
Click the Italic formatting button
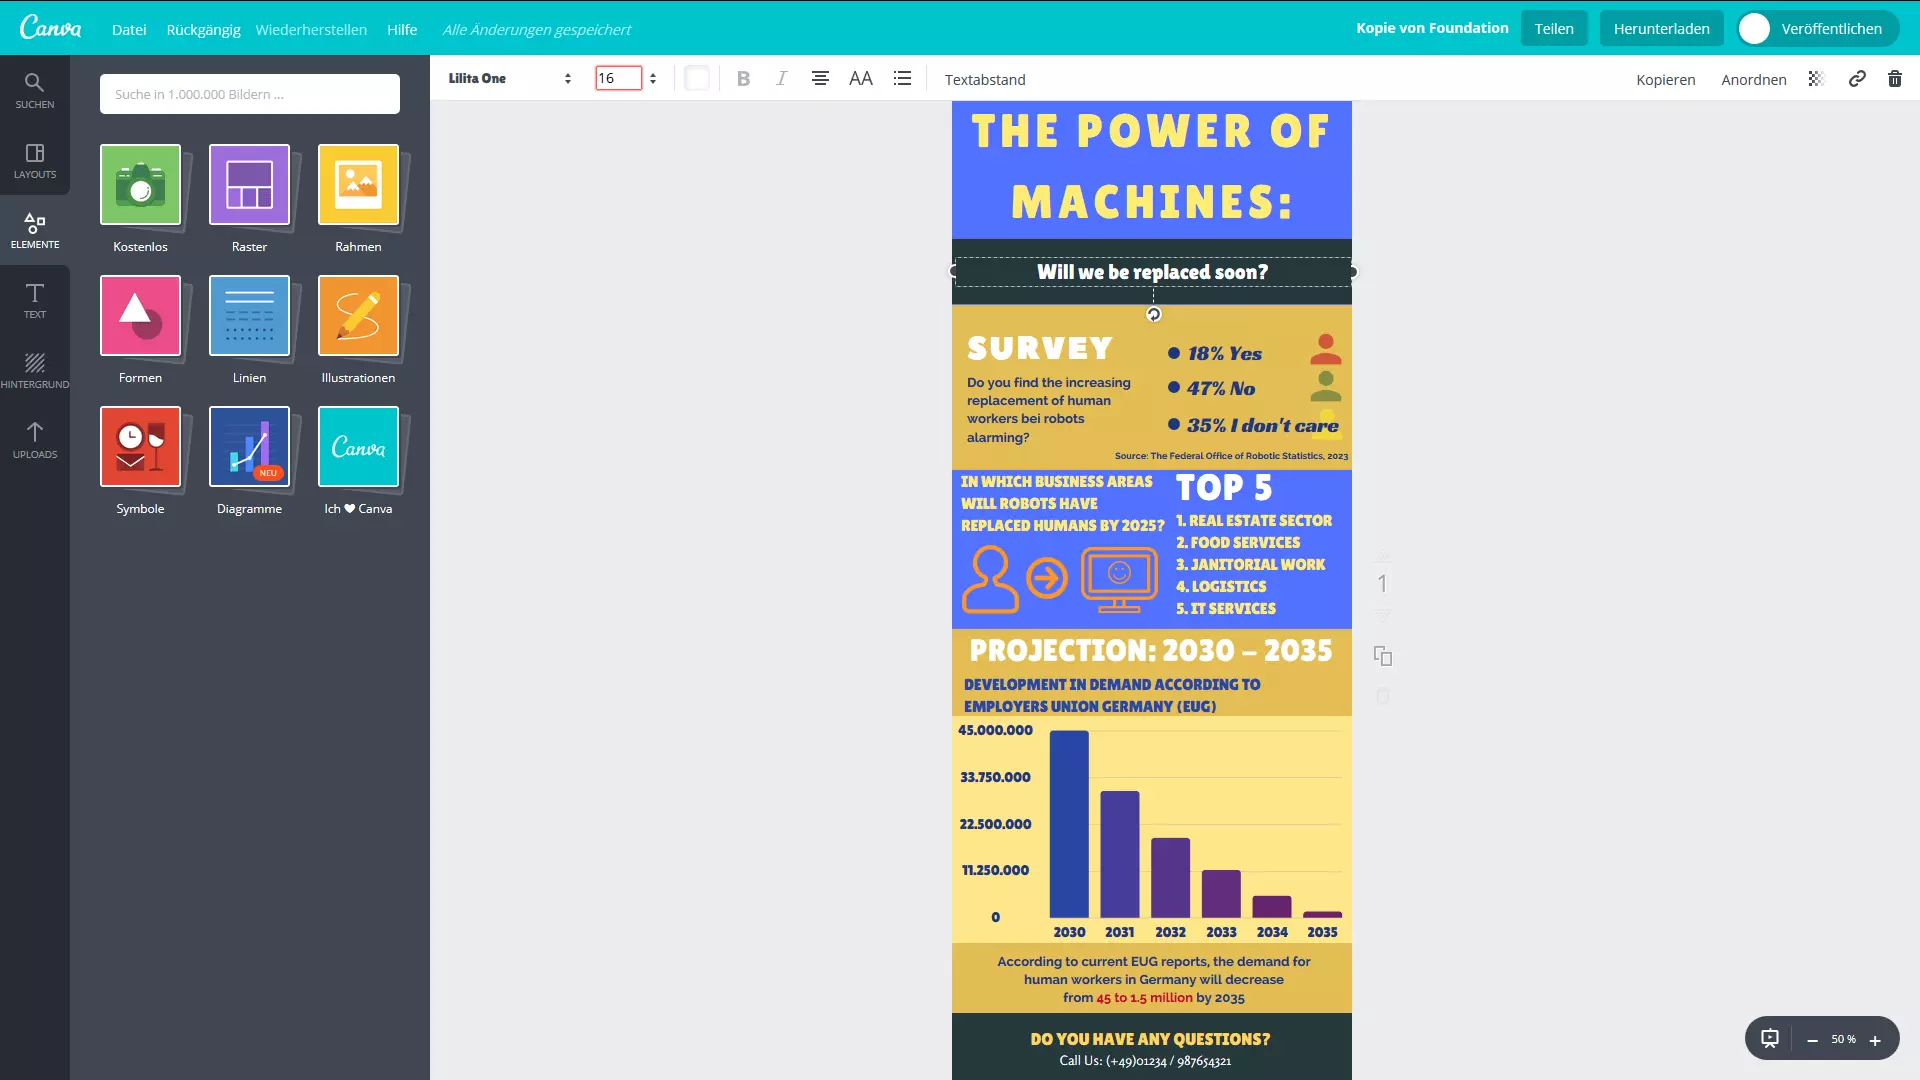click(781, 79)
